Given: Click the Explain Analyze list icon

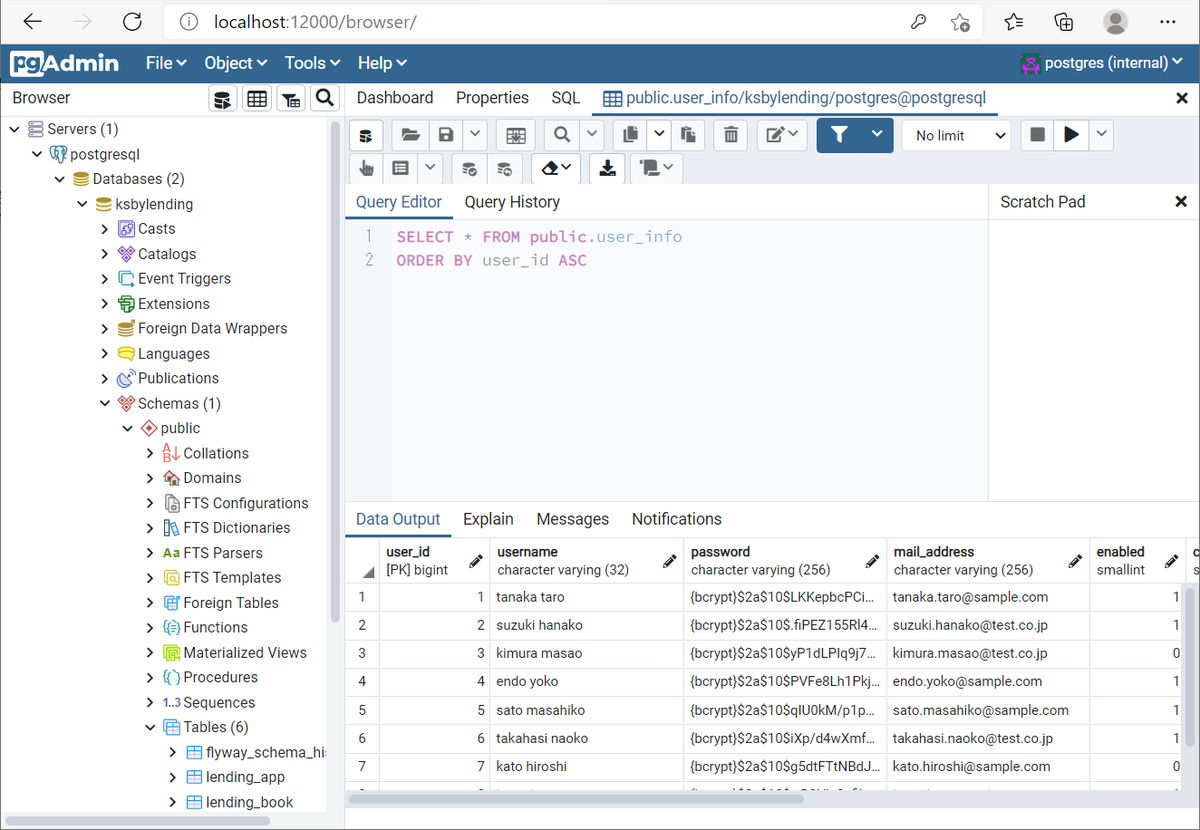Looking at the screenshot, I should pyautogui.click(x=400, y=168).
